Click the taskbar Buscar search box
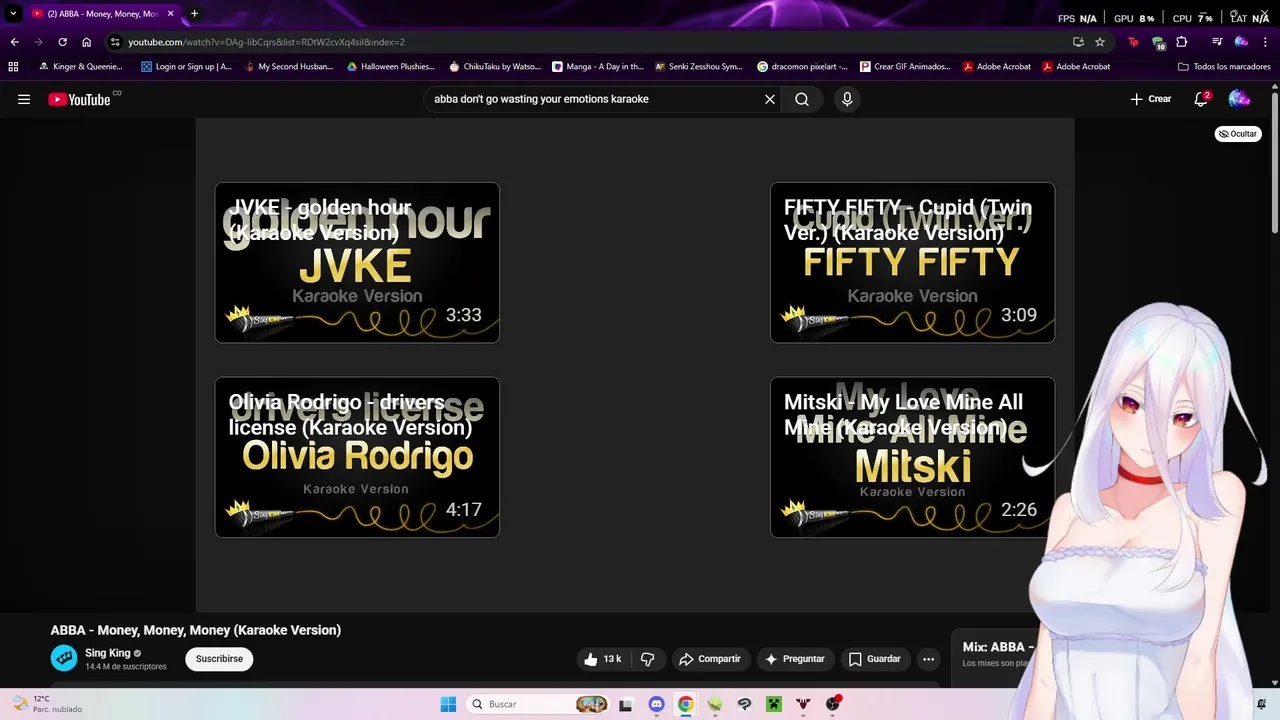 540,704
